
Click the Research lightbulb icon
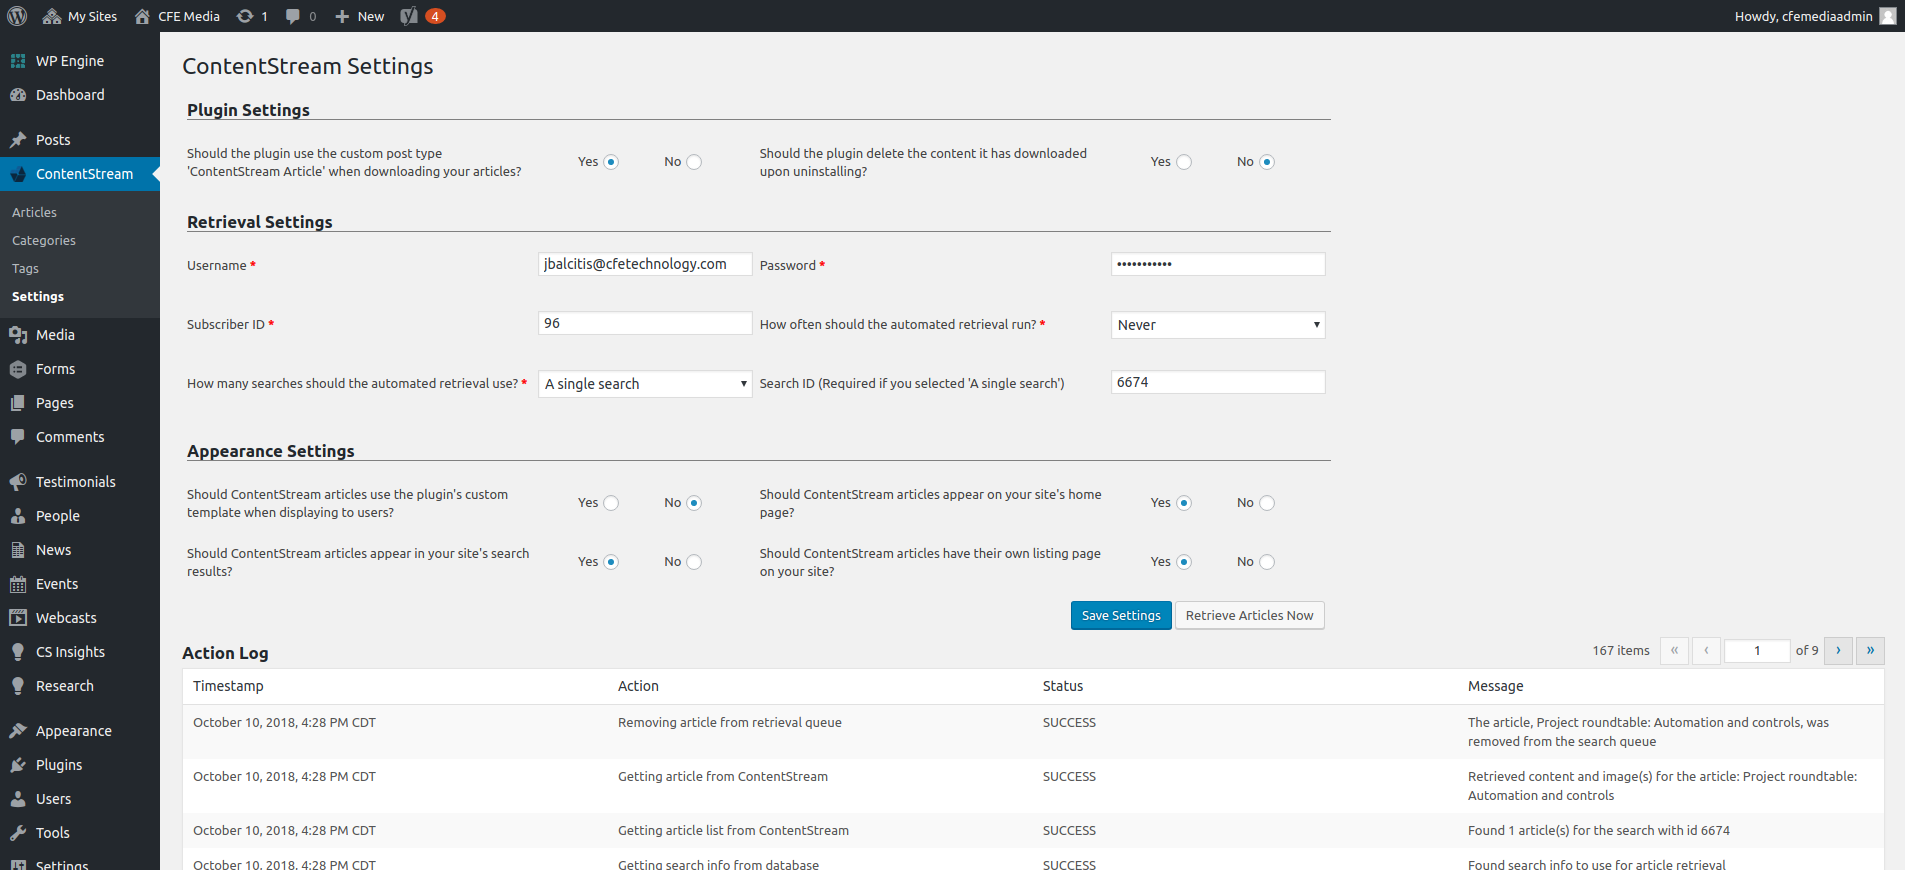point(18,686)
